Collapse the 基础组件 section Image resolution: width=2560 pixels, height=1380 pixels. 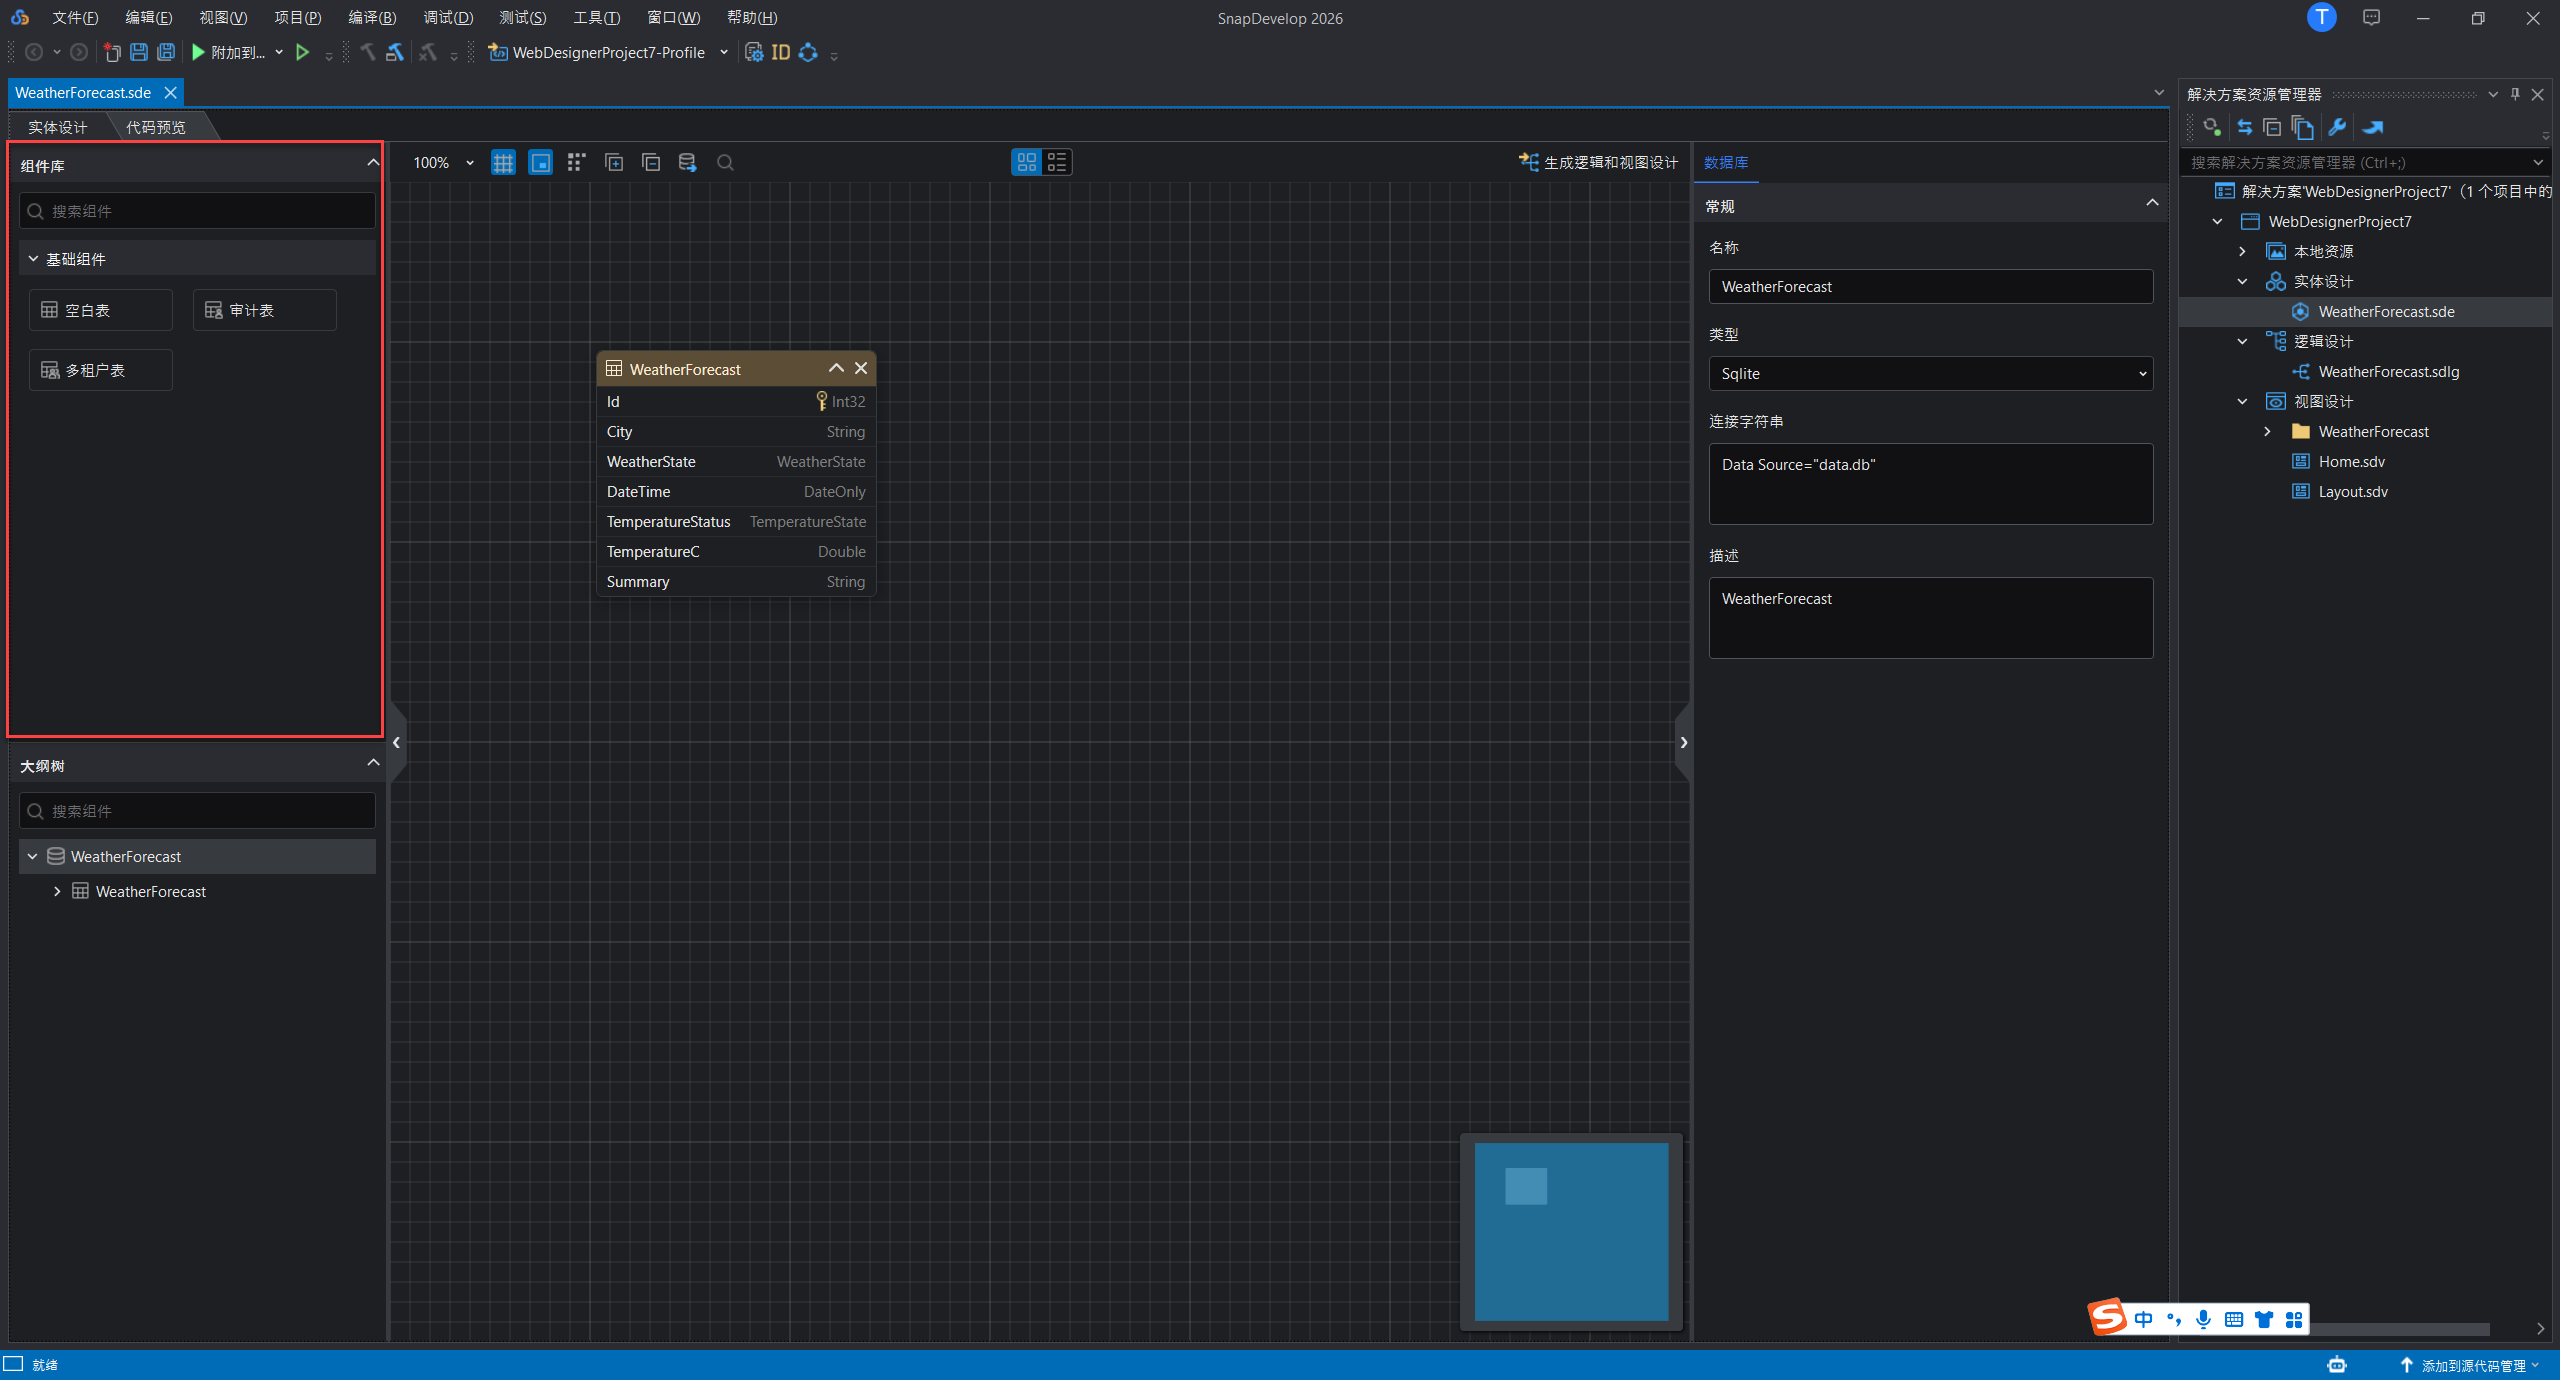(33, 258)
